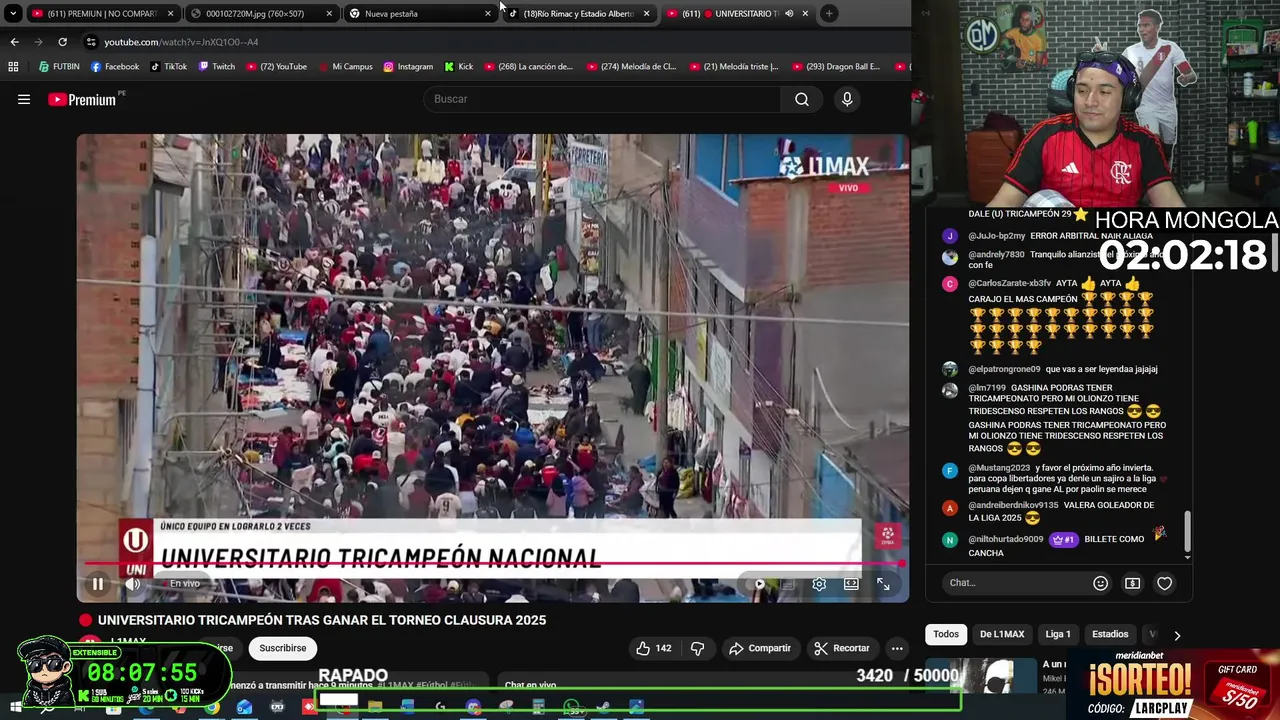Open the three-dot more actions menu
The image size is (1280, 720).
click(897, 648)
